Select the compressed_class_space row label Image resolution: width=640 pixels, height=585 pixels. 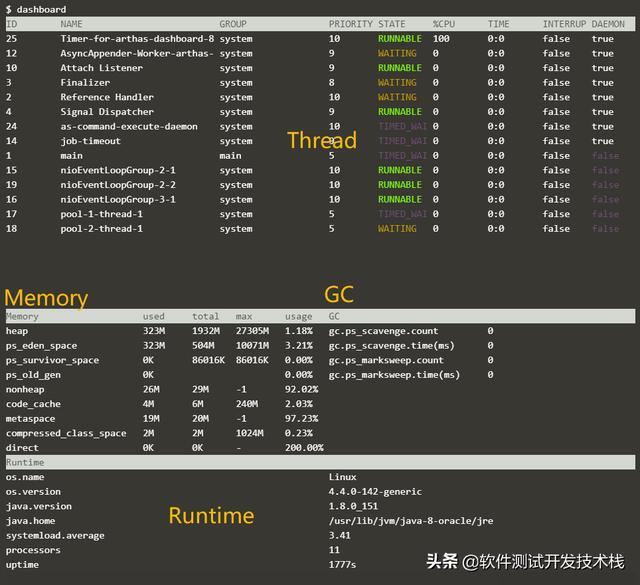(66, 433)
